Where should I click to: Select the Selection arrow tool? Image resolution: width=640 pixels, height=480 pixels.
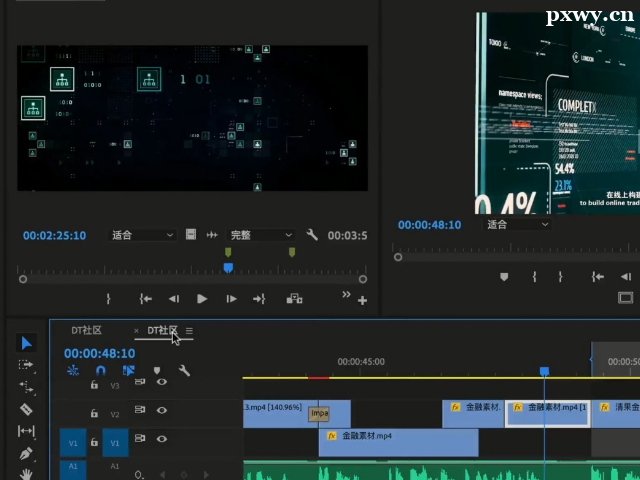click(26, 343)
